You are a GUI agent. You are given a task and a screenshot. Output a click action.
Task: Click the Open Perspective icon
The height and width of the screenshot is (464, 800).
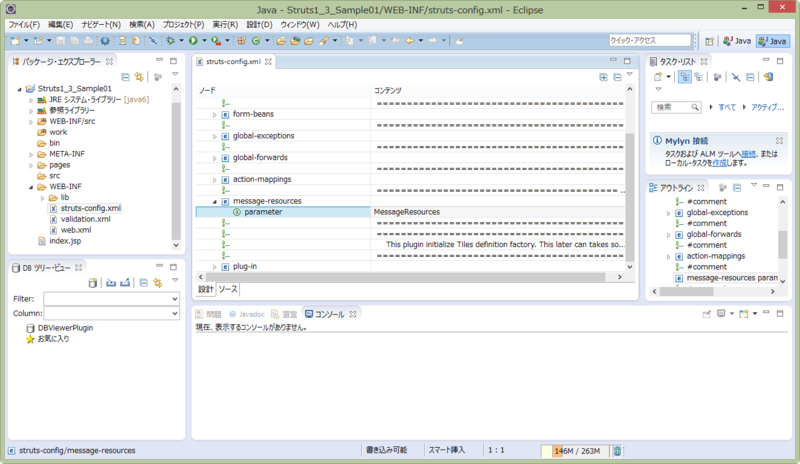pos(709,41)
